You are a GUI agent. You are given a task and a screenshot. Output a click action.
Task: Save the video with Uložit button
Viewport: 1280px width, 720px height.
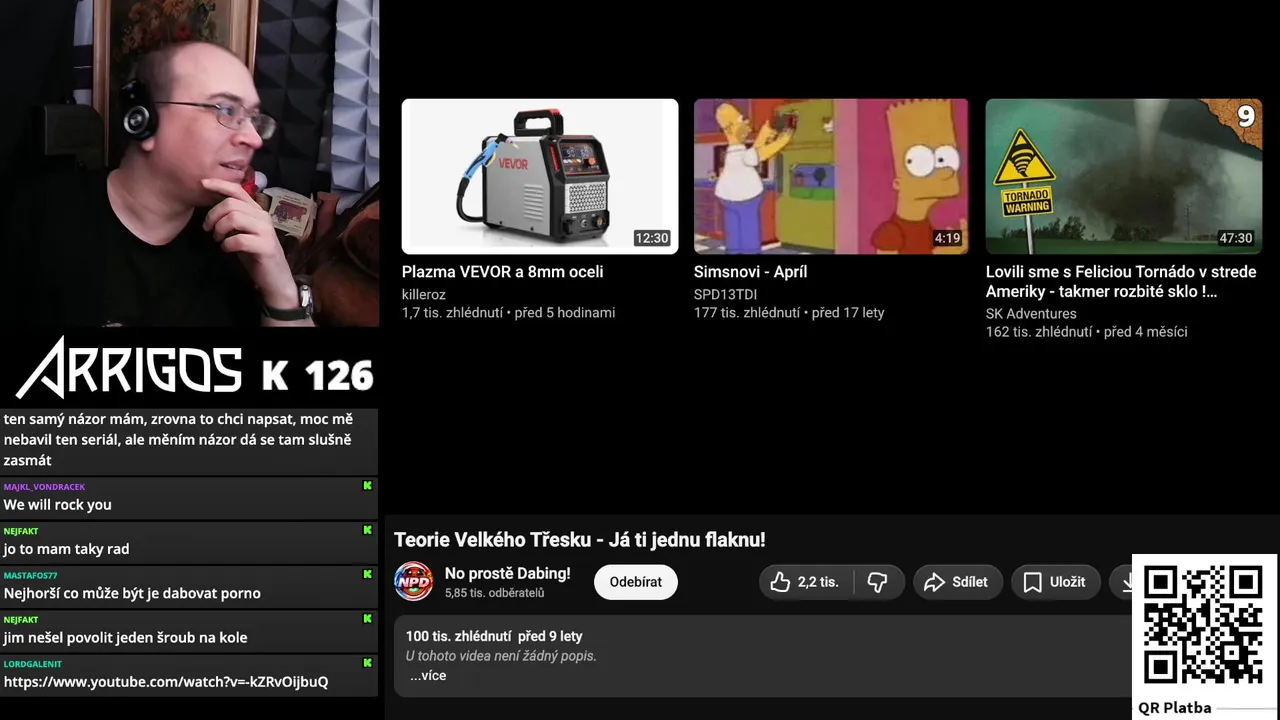pos(1056,582)
